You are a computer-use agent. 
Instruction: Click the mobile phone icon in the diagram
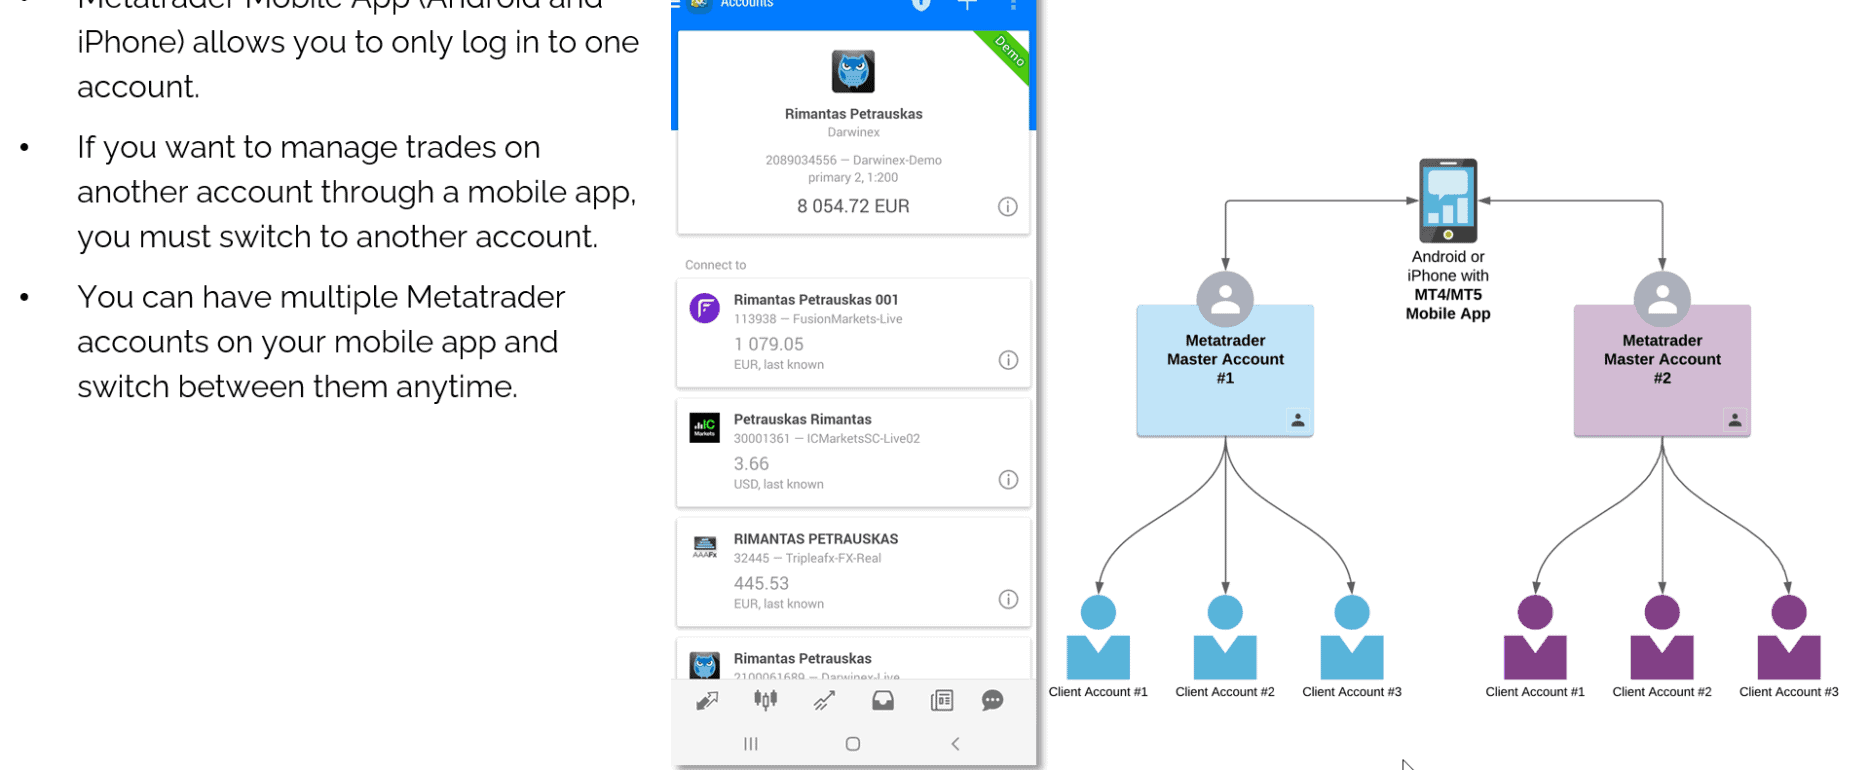pos(1448,200)
